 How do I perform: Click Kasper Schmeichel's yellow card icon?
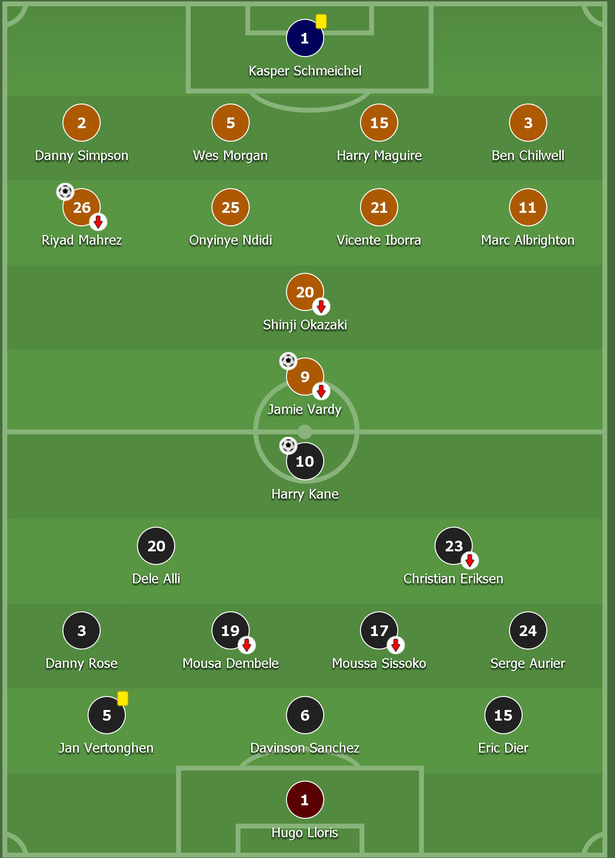click(321, 21)
